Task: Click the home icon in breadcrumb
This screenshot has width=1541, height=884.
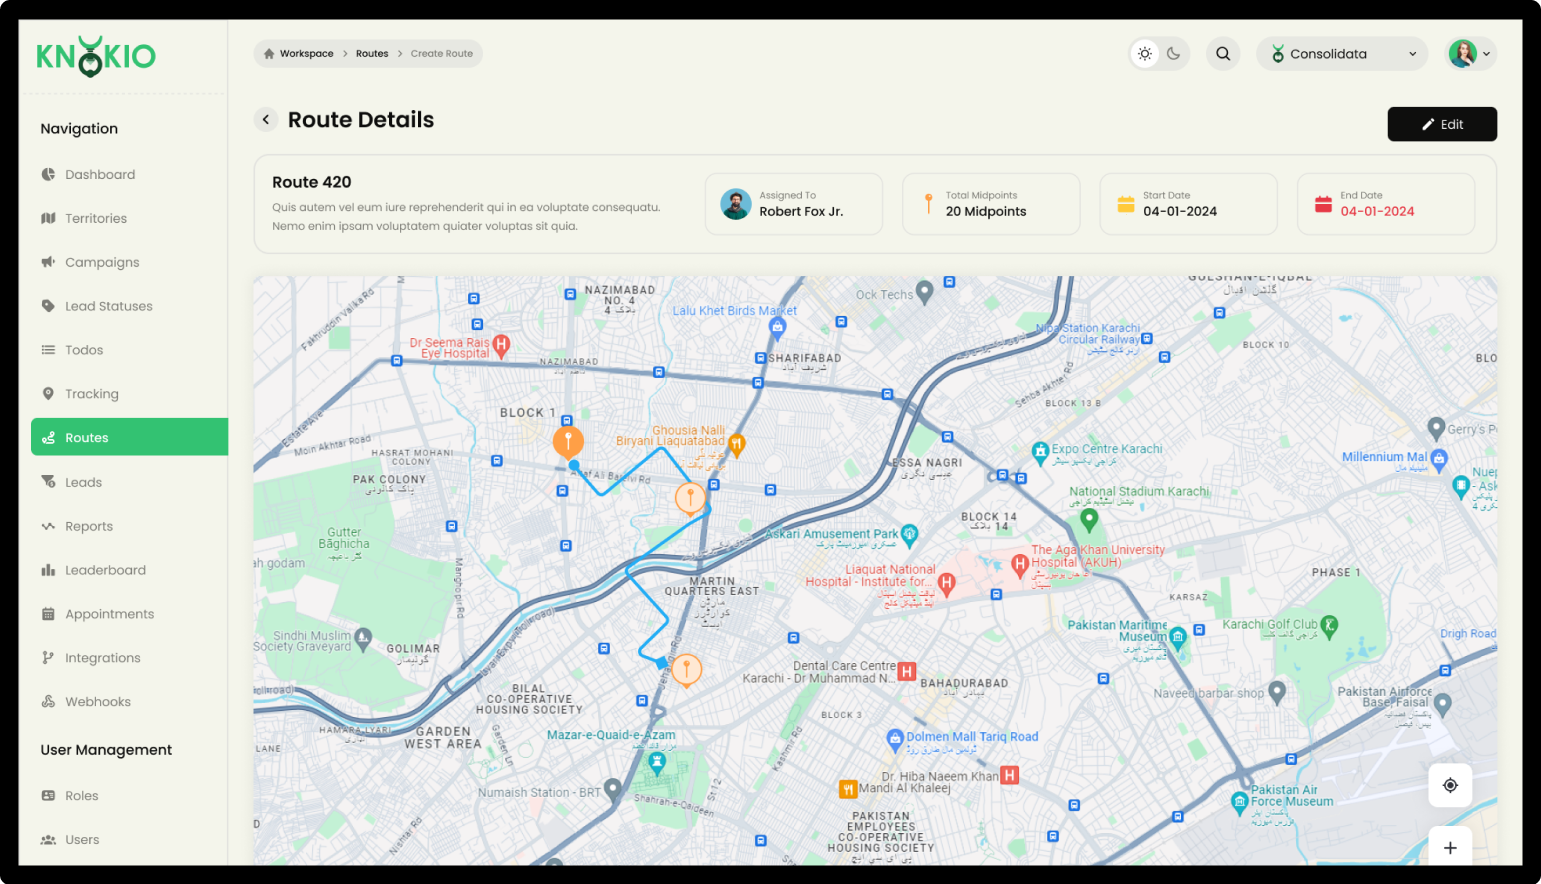Action: click(x=269, y=54)
